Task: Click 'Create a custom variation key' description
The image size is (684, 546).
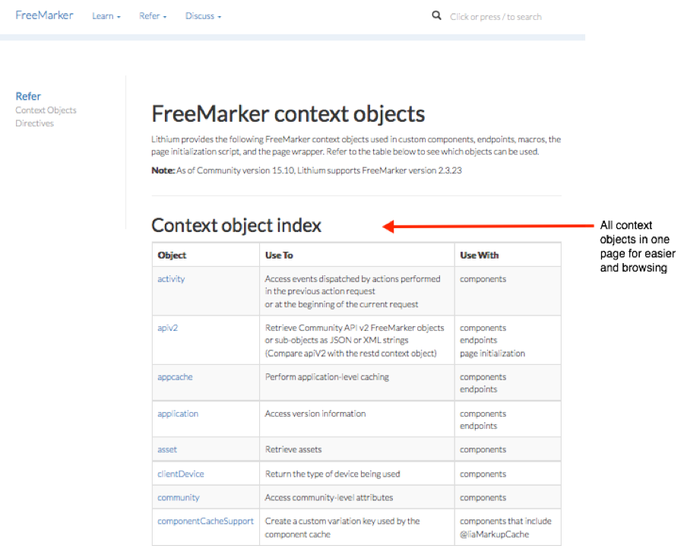Action: 342,528
